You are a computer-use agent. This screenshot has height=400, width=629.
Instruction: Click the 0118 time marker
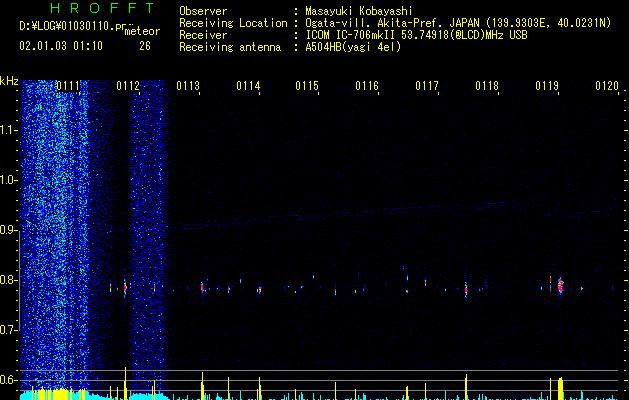(487, 86)
